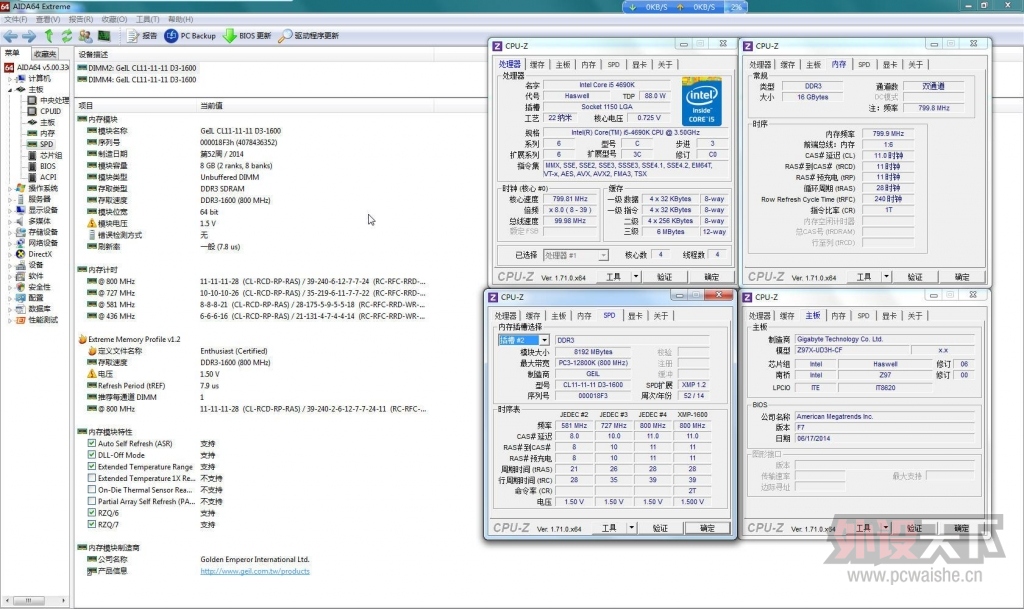
Task: Open 工具 dropdown arrow in CPU-Z processor window
Action: tap(635, 277)
